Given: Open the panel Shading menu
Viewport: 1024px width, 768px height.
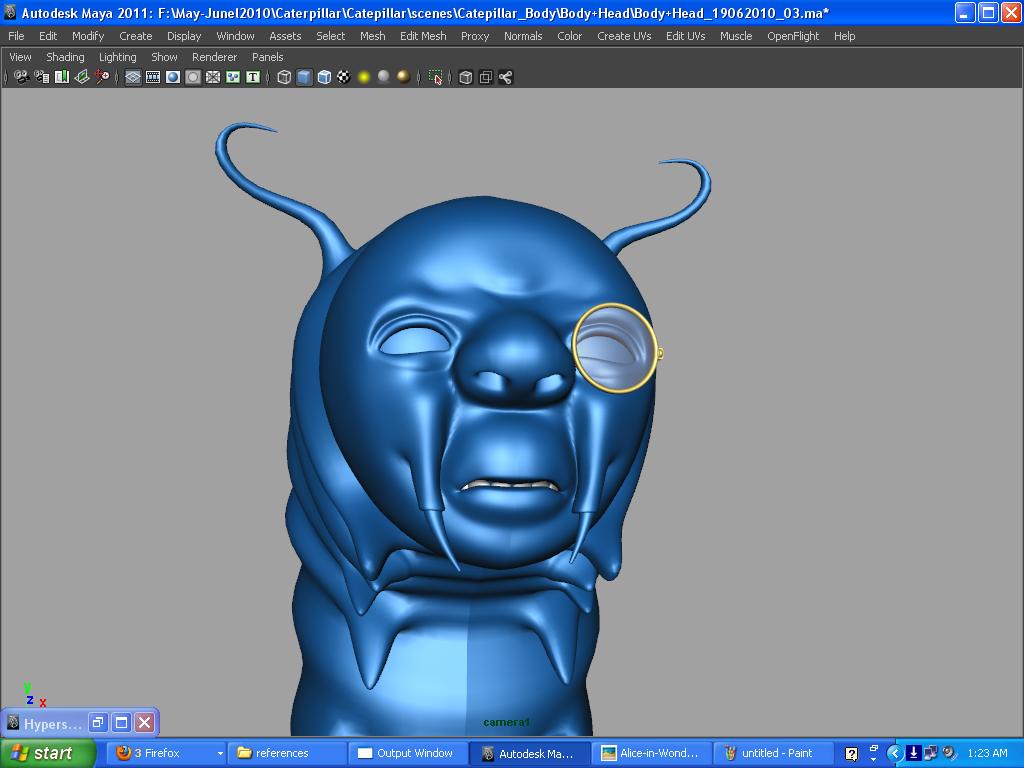Looking at the screenshot, I should [65, 57].
